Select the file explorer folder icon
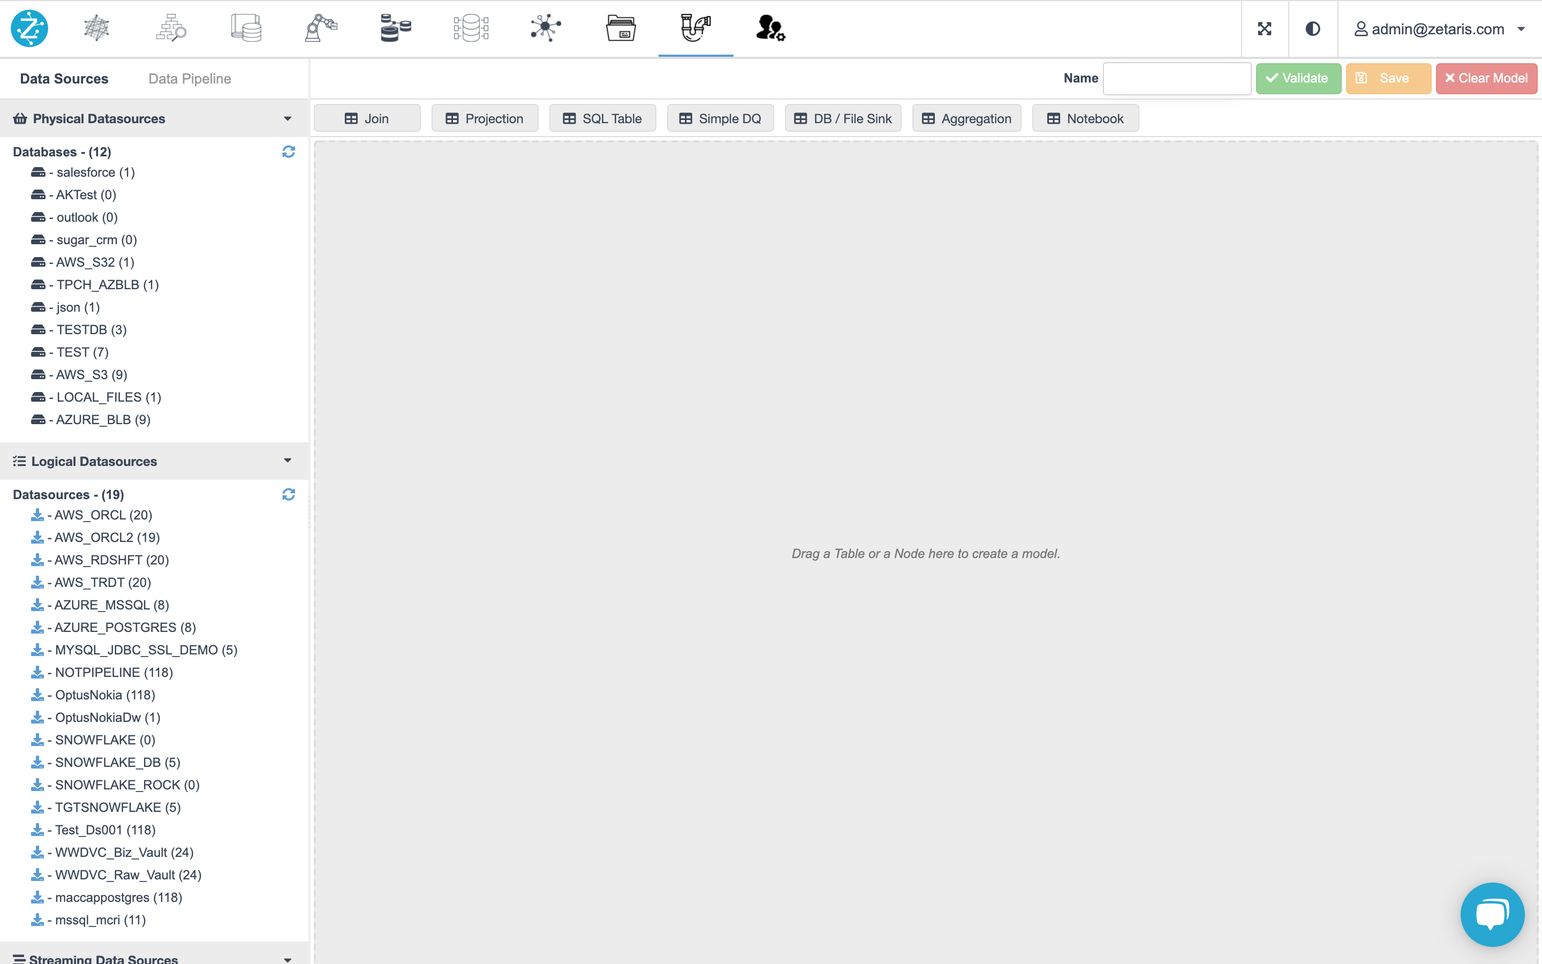The image size is (1542, 964). coord(620,28)
